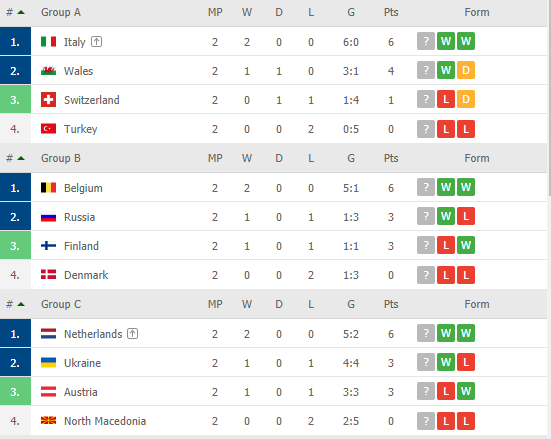Click Finland's win form badge

point(466,245)
